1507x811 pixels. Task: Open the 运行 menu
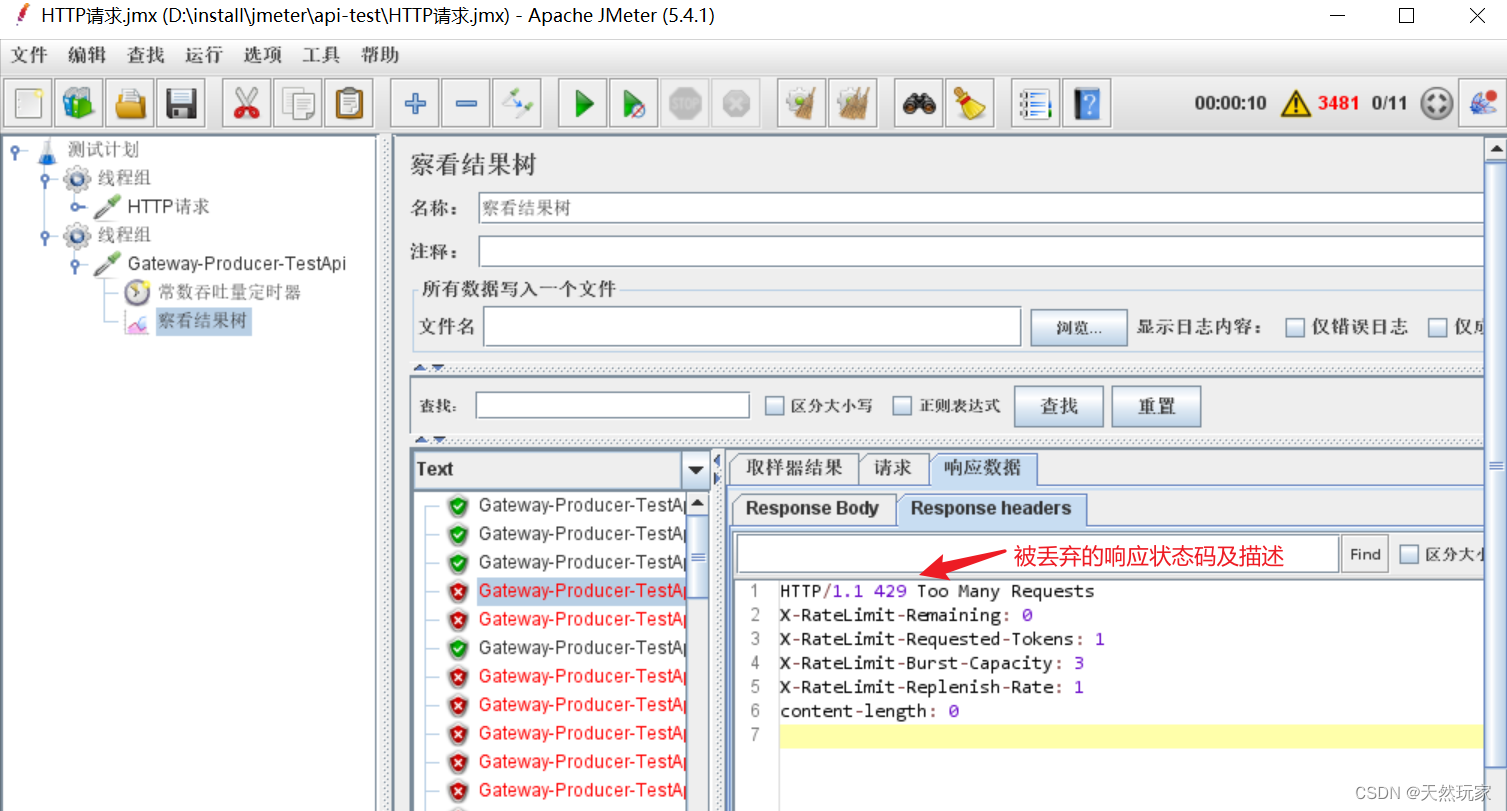[x=204, y=55]
